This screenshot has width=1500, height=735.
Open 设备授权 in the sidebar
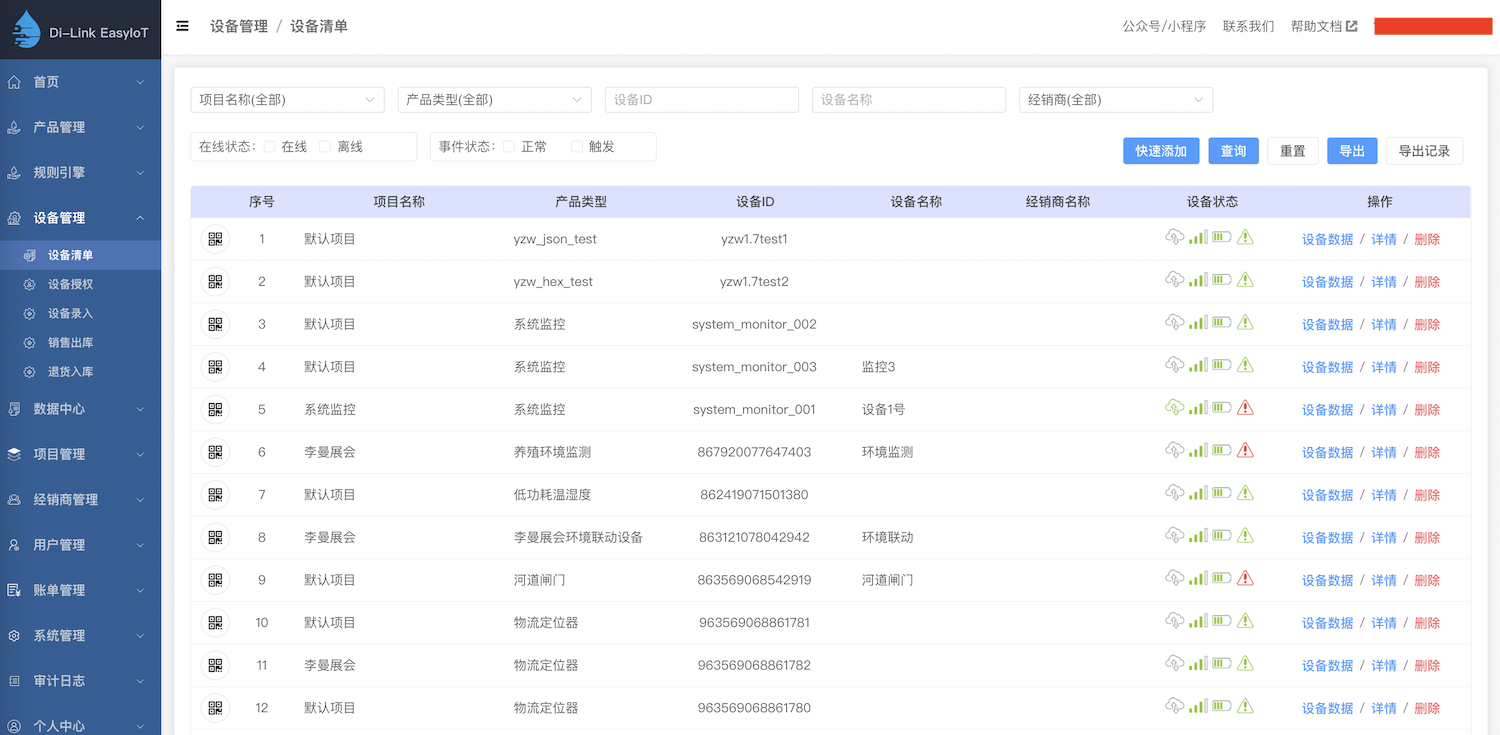tap(70, 284)
